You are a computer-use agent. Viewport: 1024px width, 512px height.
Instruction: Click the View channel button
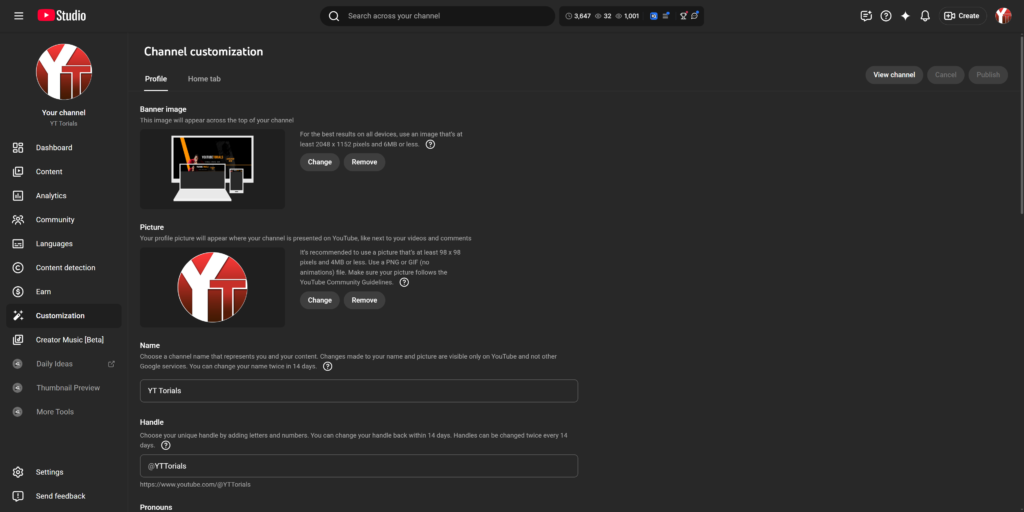tap(894, 75)
